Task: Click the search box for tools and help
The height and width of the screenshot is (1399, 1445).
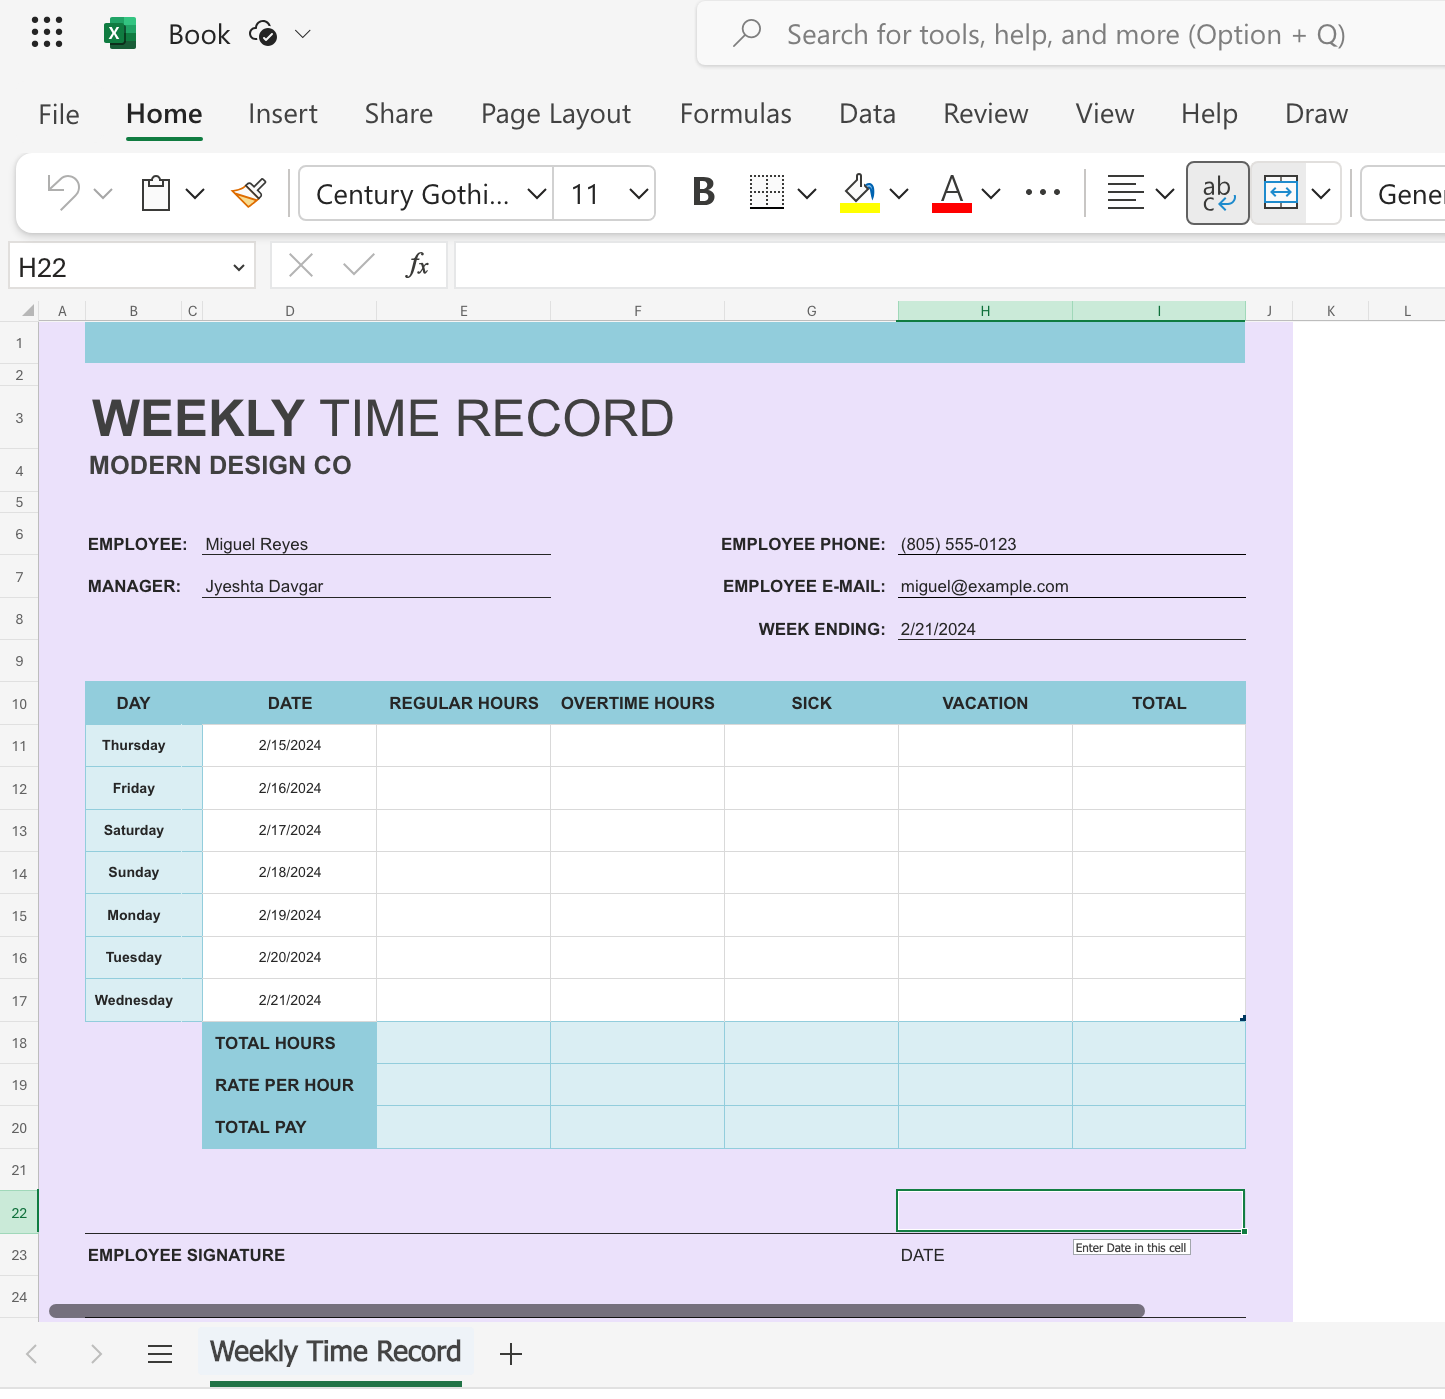Action: point(1070,34)
